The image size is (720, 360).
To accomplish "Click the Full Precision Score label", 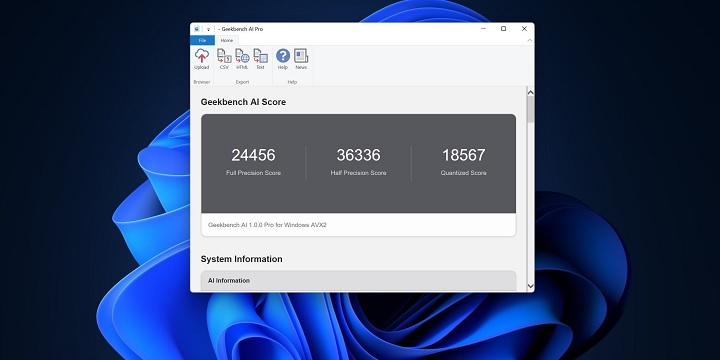I will coord(253,173).
